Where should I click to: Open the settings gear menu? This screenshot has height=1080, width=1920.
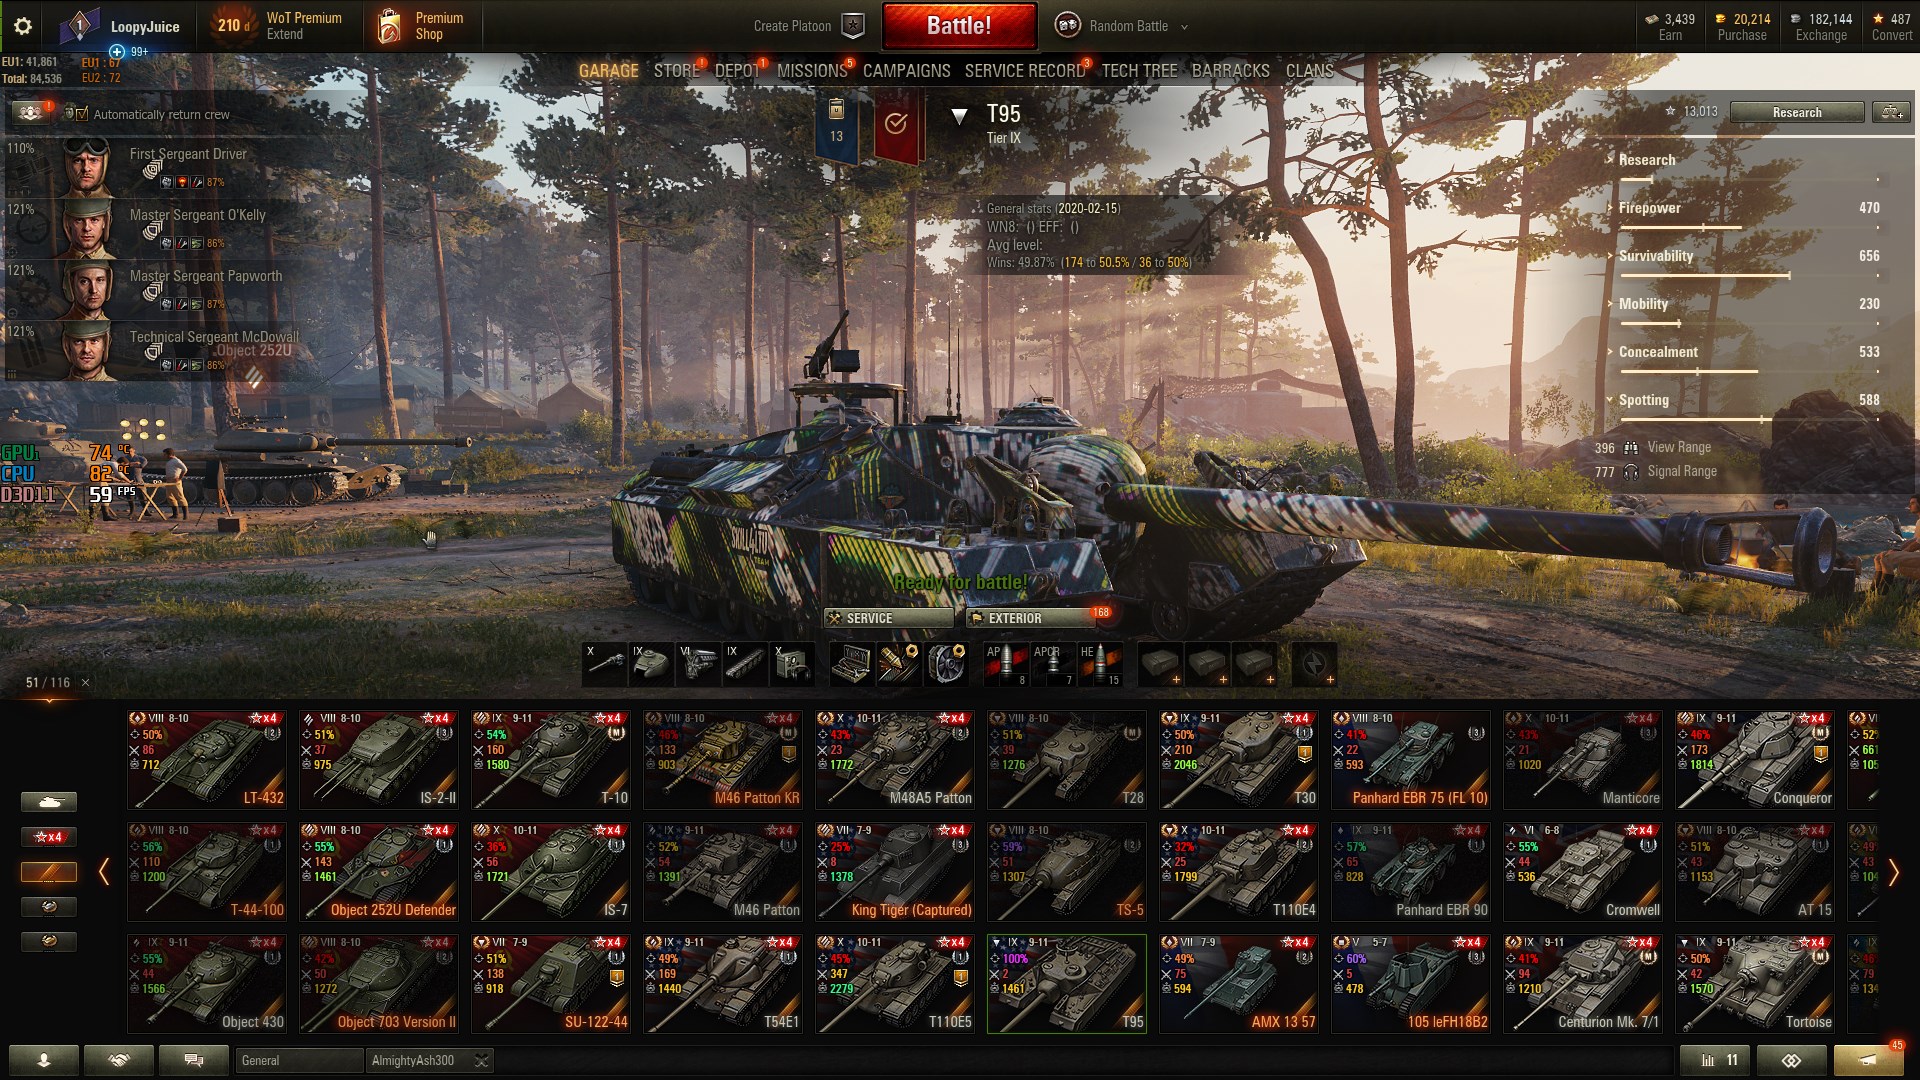(x=23, y=26)
